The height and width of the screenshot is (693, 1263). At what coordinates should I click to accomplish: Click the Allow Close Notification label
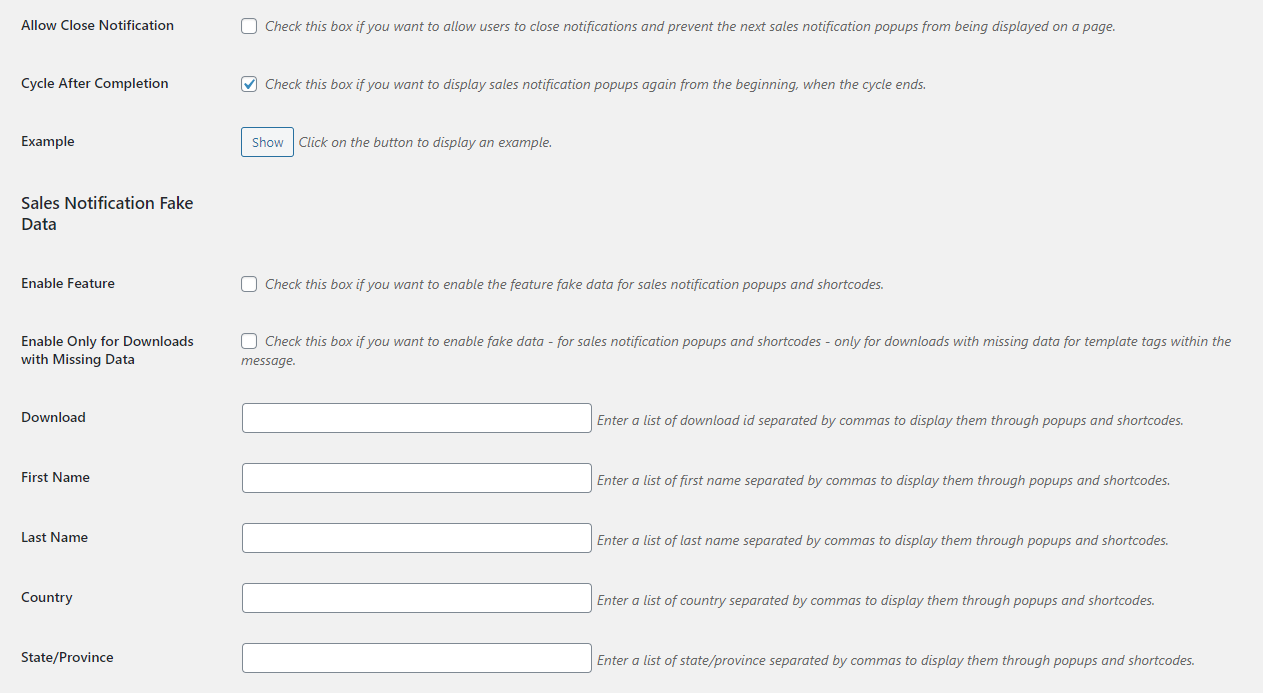[x=97, y=25]
